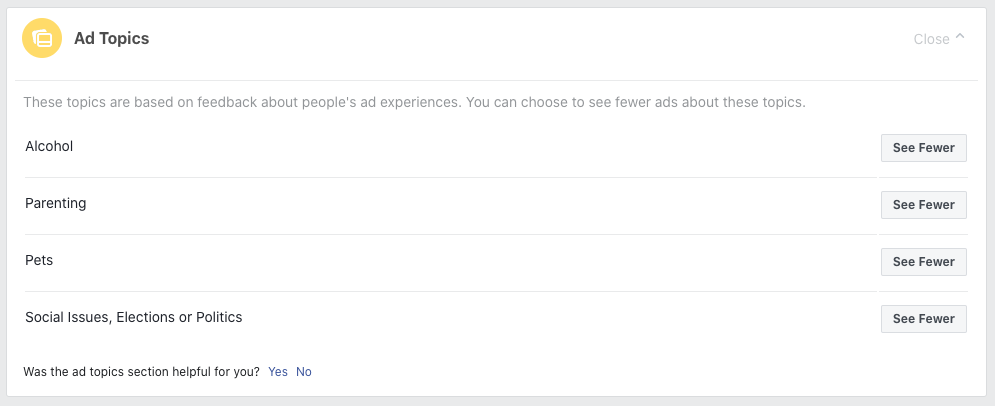Click the 'Was the ad topics section helpful' text
Image resolution: width=995 pixels, height=406 pixels.
point(142,372)
